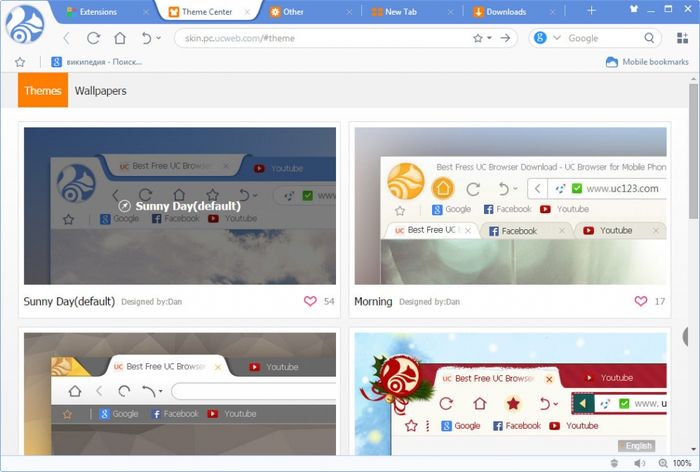
Task: Click Designed by:Dan under Sunny Day
Action: (151, 302)
